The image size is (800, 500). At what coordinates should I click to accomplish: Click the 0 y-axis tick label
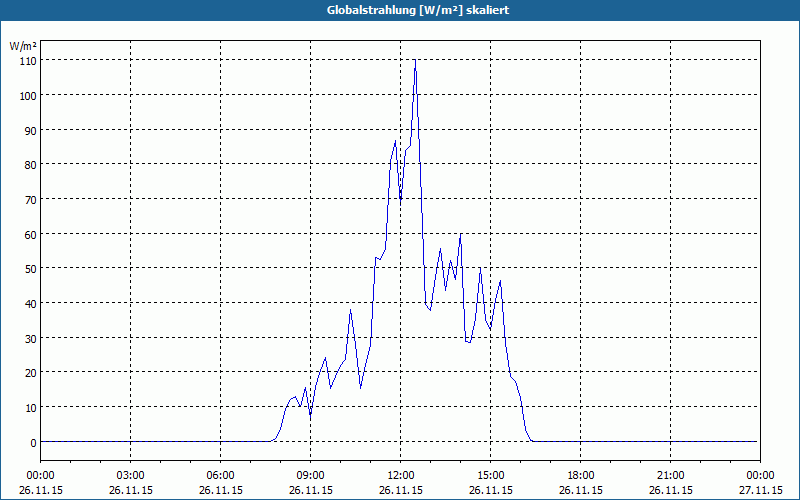(x=33, y=442)
